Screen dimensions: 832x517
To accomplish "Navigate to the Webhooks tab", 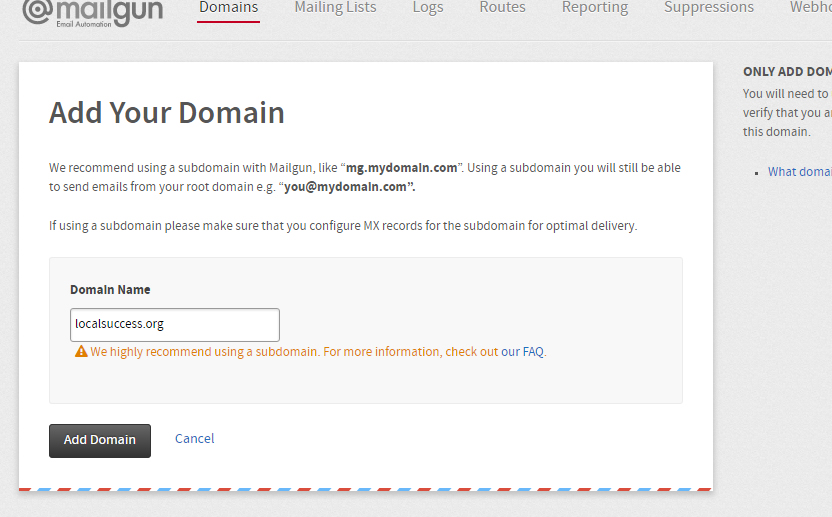I will click(x=810, y=8).
